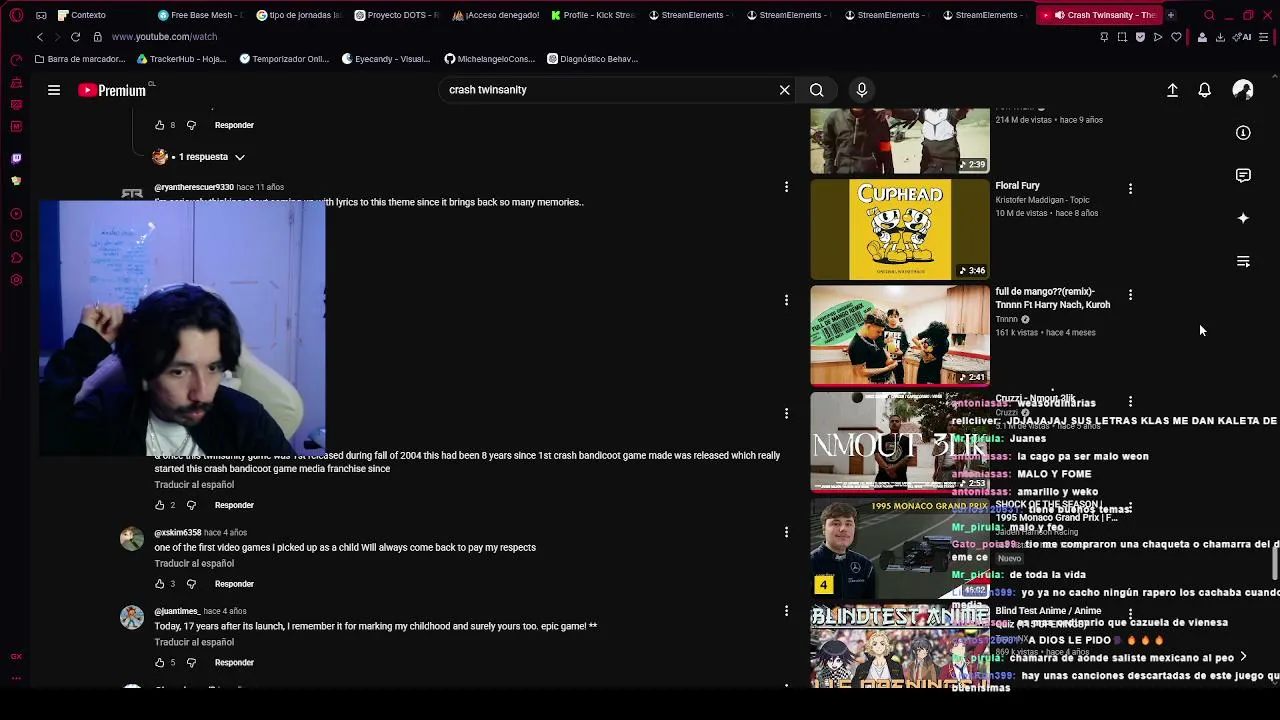Image resolution: width=1280 pixels, height=720 pixels.
Task: Open the sparkle Ask icon on the right rail
Action: 1243,218
